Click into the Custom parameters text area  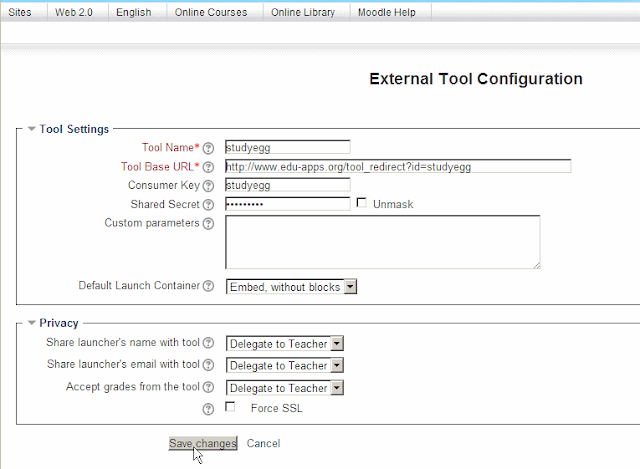click(x=383, y=242)
